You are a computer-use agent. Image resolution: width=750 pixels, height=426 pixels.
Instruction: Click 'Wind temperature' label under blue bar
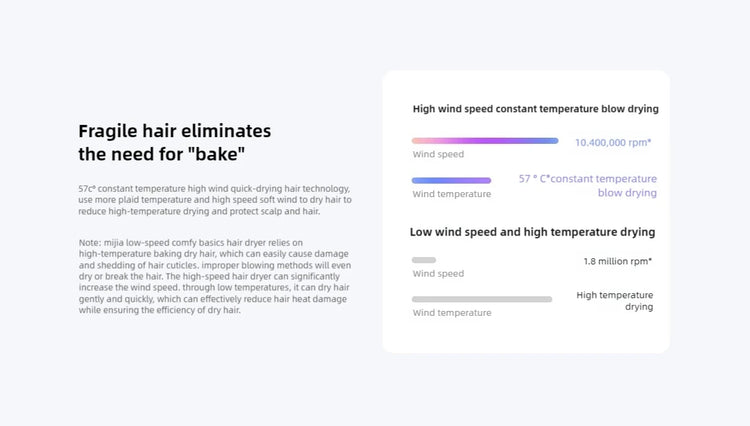tap(452, 194)
